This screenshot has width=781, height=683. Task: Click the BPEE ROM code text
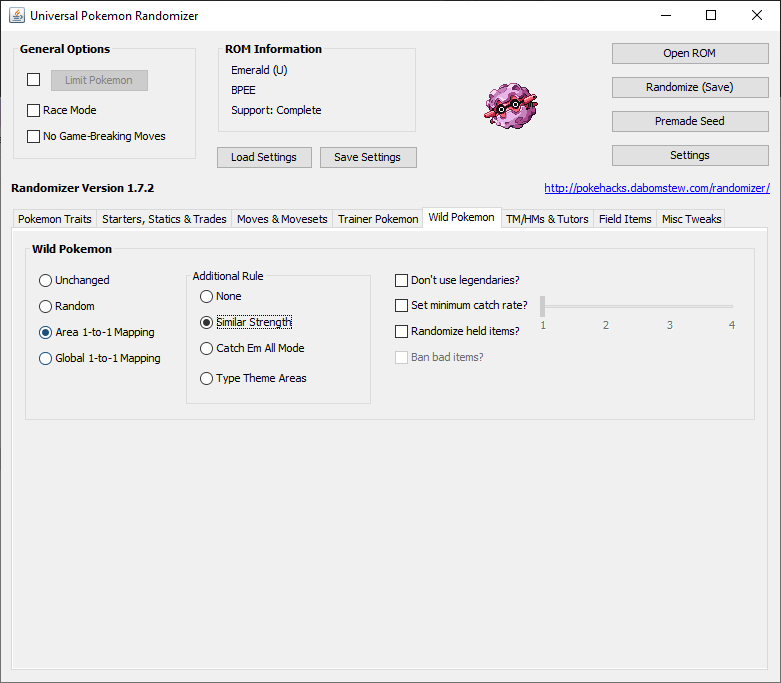[243, 90]
